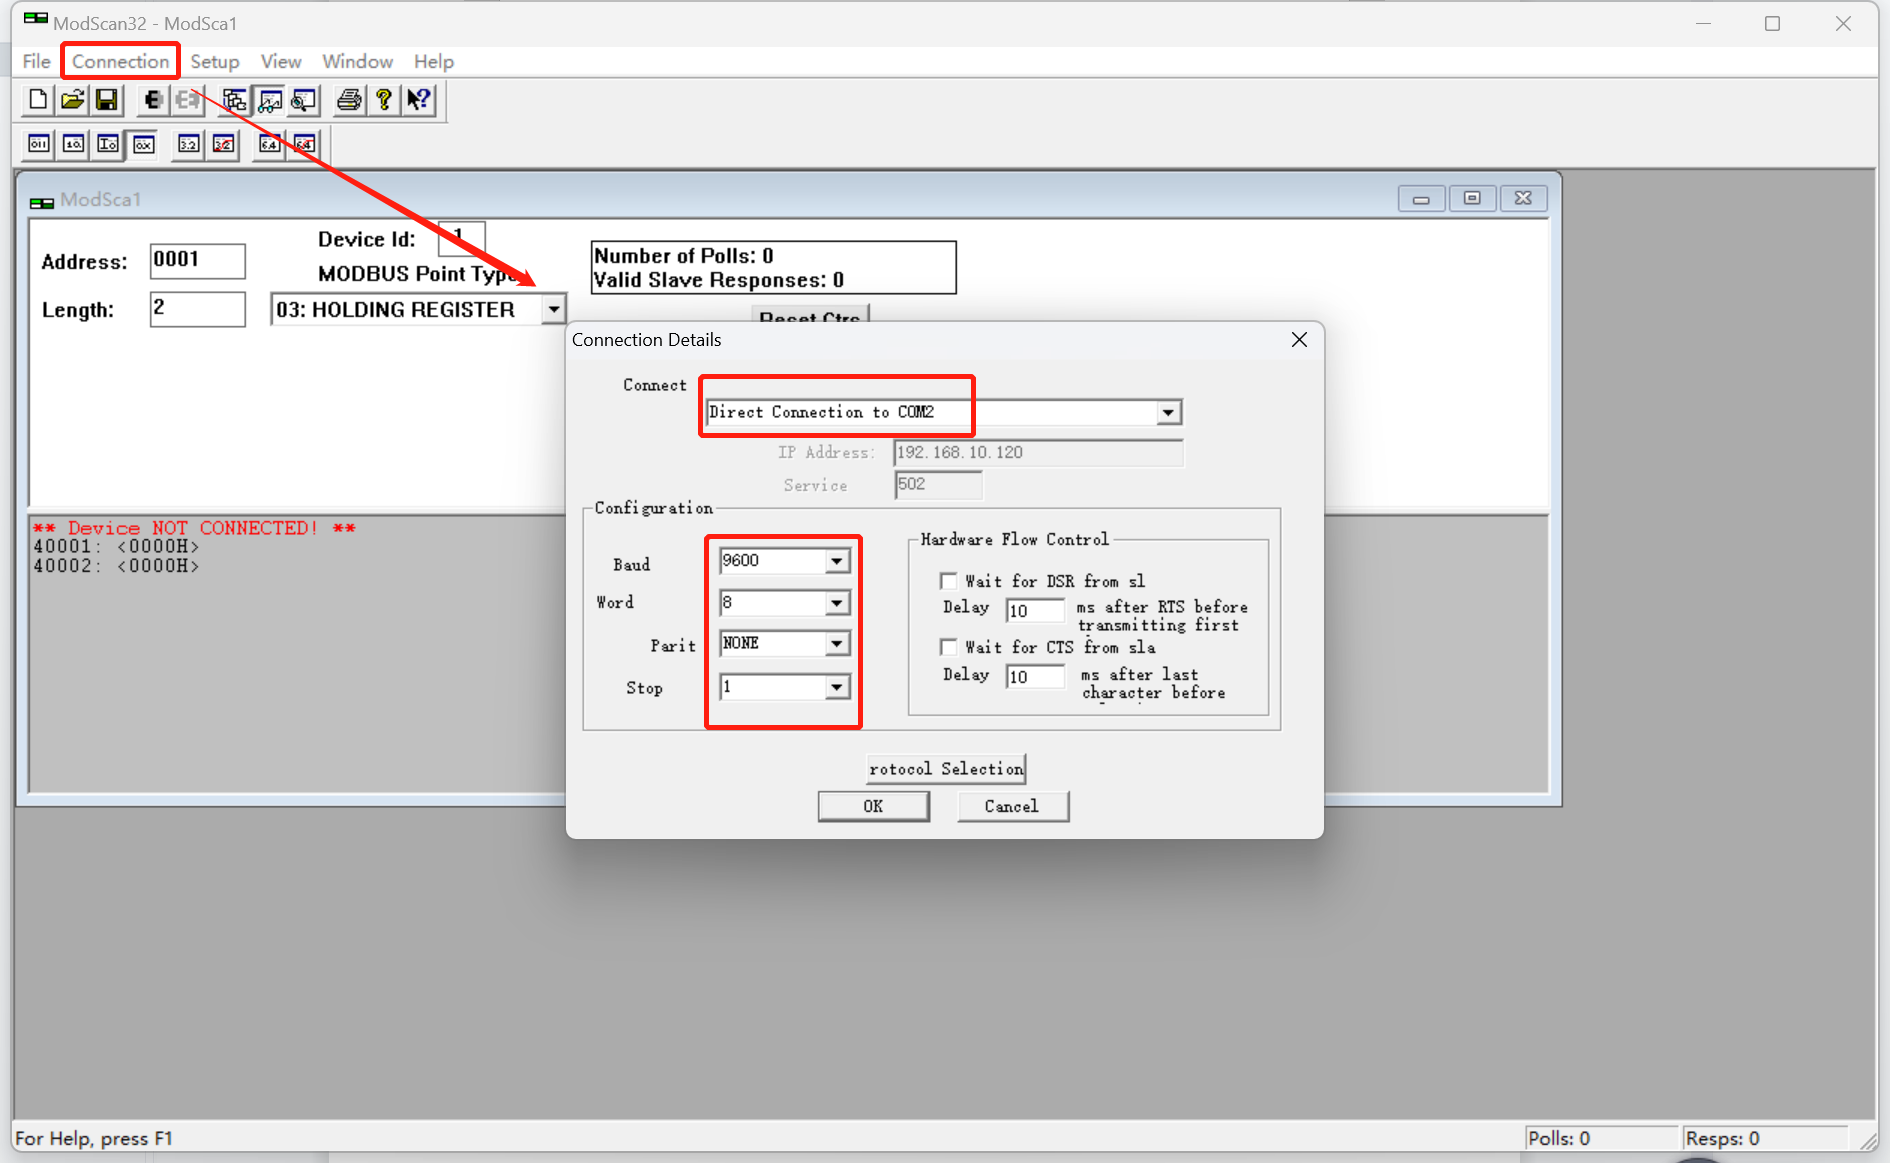Viewport: 1890px width, 1163px height.
Task: Enable Wait for CTS from slave checkbox
Action: pos(948,647)
